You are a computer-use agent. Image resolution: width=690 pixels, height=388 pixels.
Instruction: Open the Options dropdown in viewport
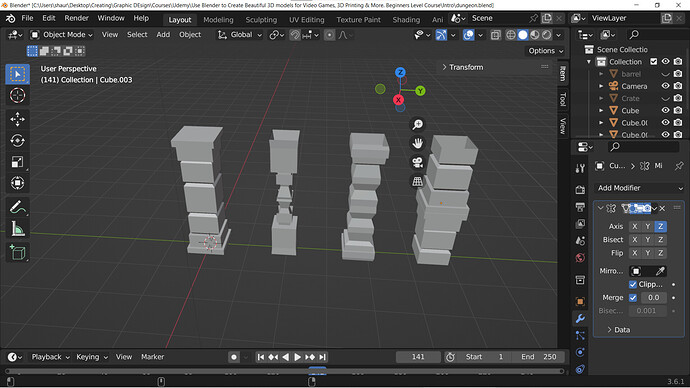(546, 51)
